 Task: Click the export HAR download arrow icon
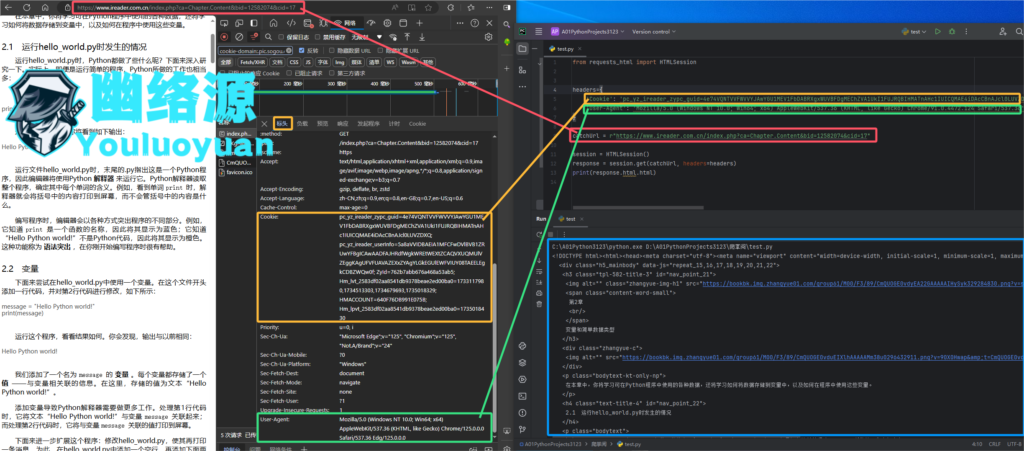point(422,37)
